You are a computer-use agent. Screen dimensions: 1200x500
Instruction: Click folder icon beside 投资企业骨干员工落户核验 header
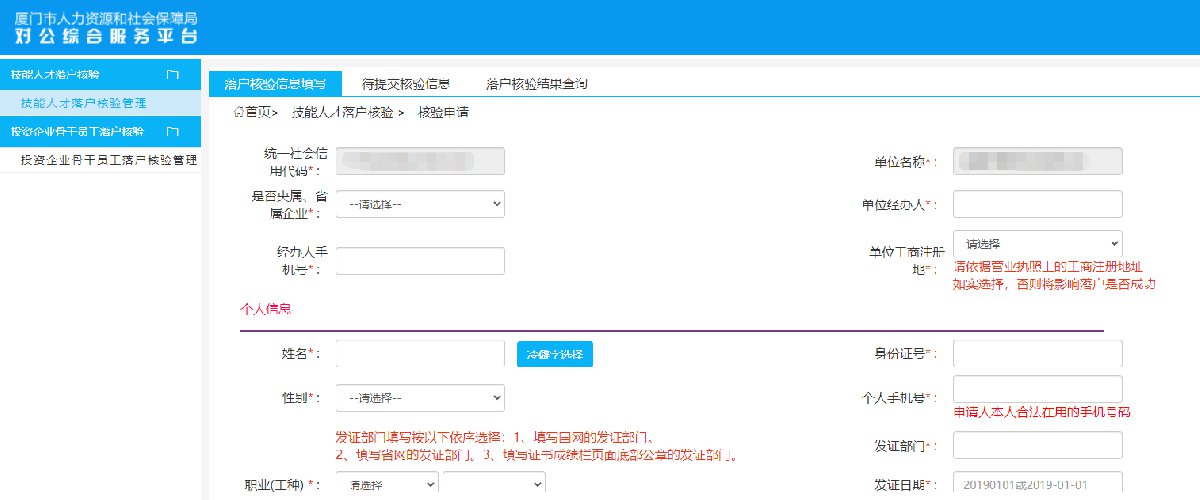point(172,131)
